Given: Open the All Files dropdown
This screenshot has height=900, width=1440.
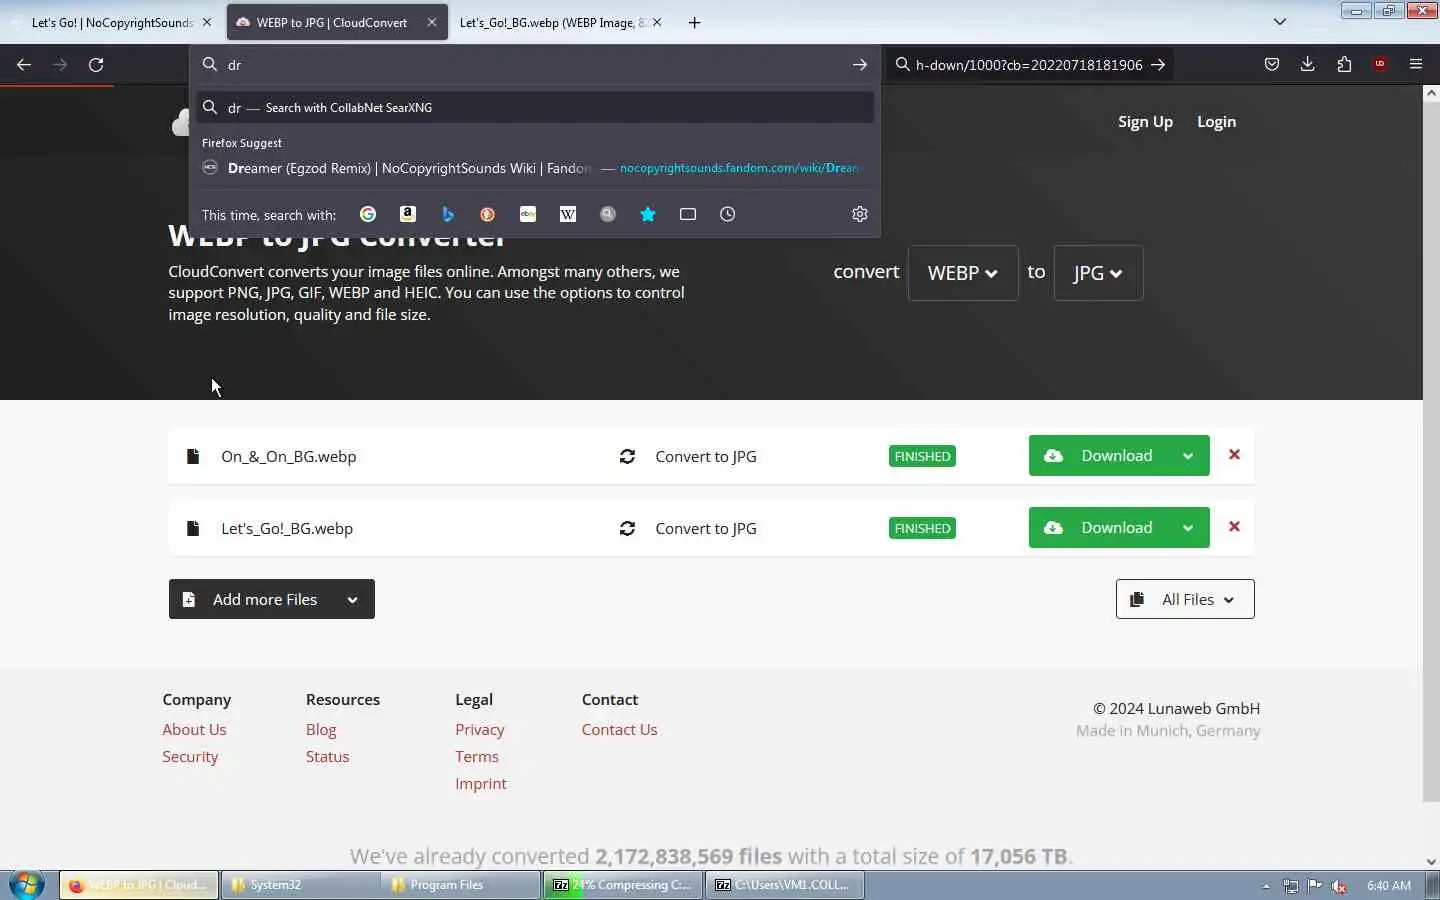Looking at the screenshot, I should pos(1185,600).
